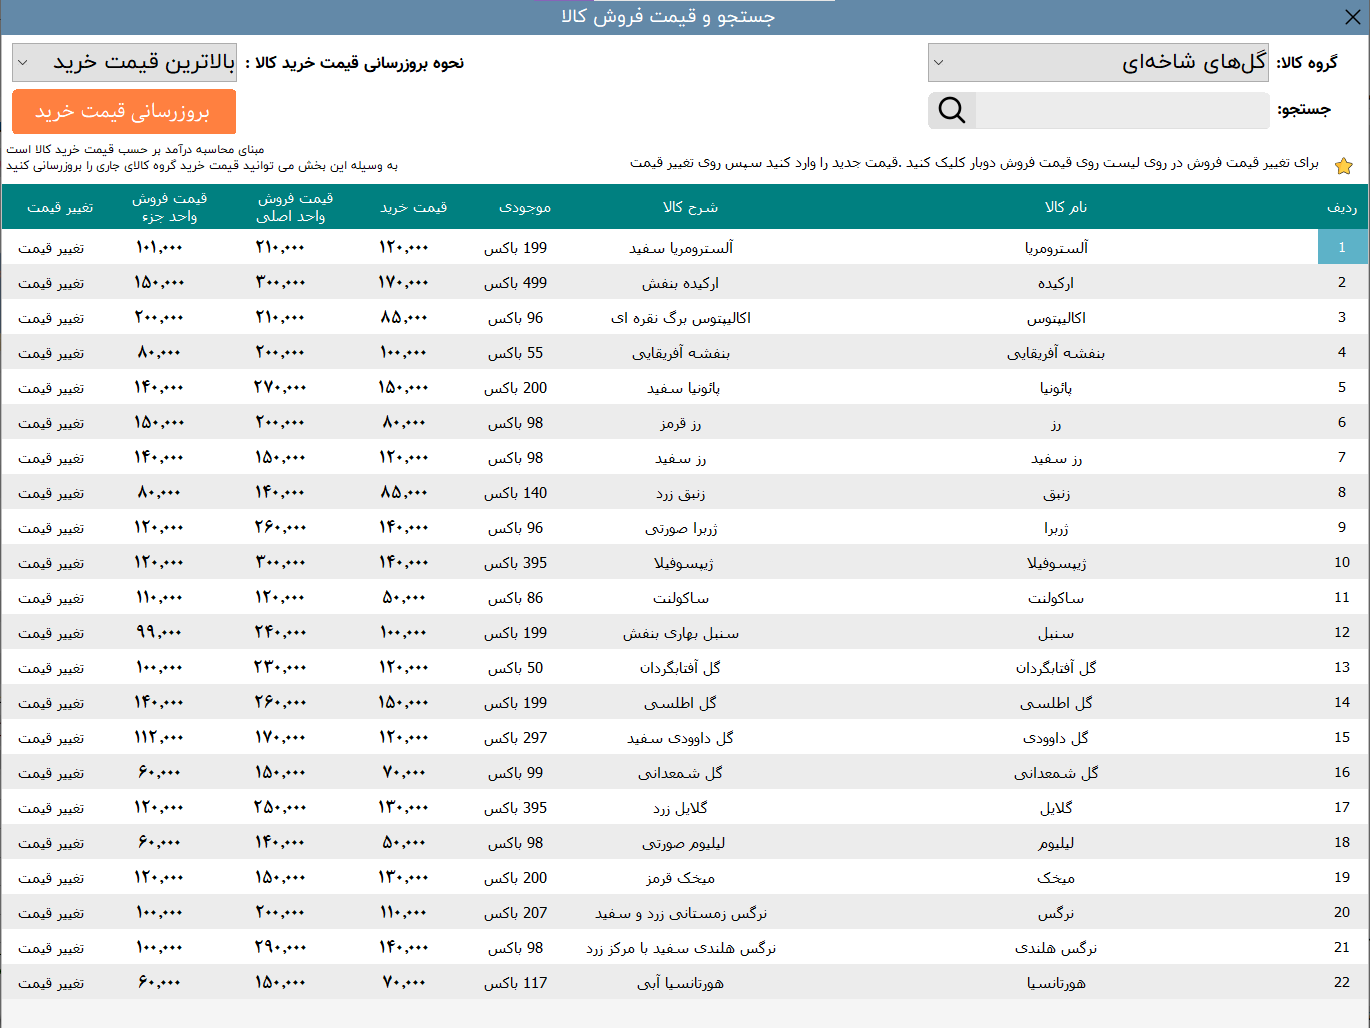The image size is (1370, 1028).
Task: Sort by the نام کالا column header
Action: pyautogui.click(x=1066, y=207)
